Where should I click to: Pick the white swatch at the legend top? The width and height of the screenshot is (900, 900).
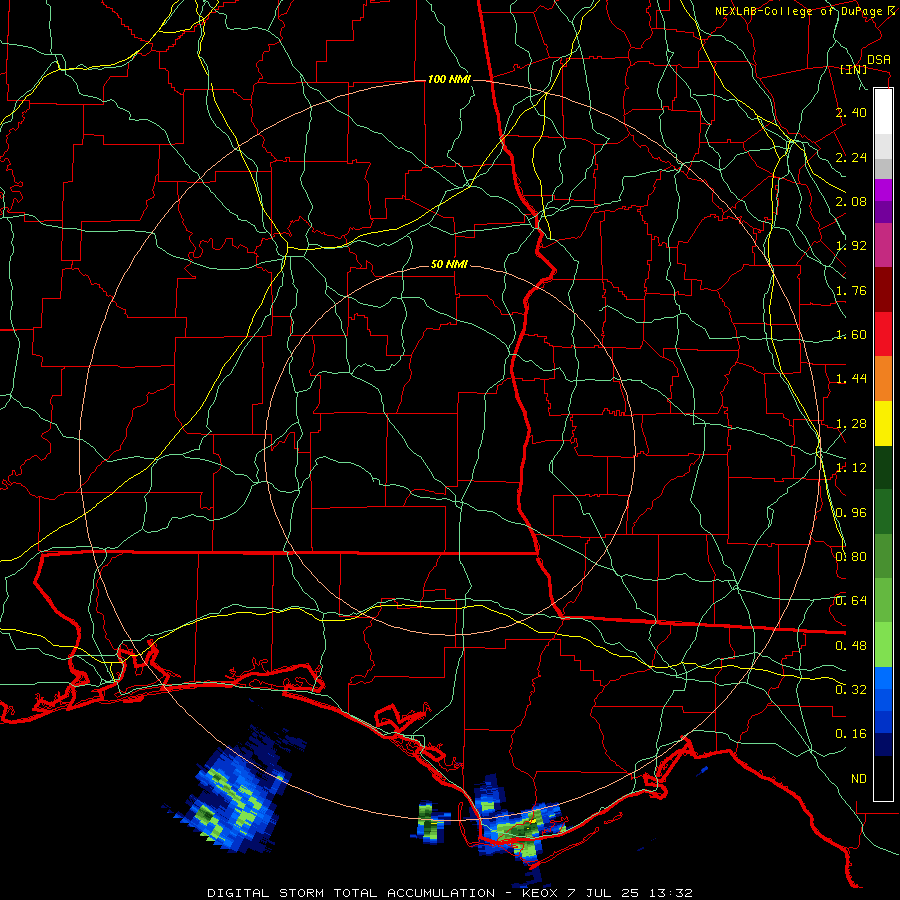(883, 111)
